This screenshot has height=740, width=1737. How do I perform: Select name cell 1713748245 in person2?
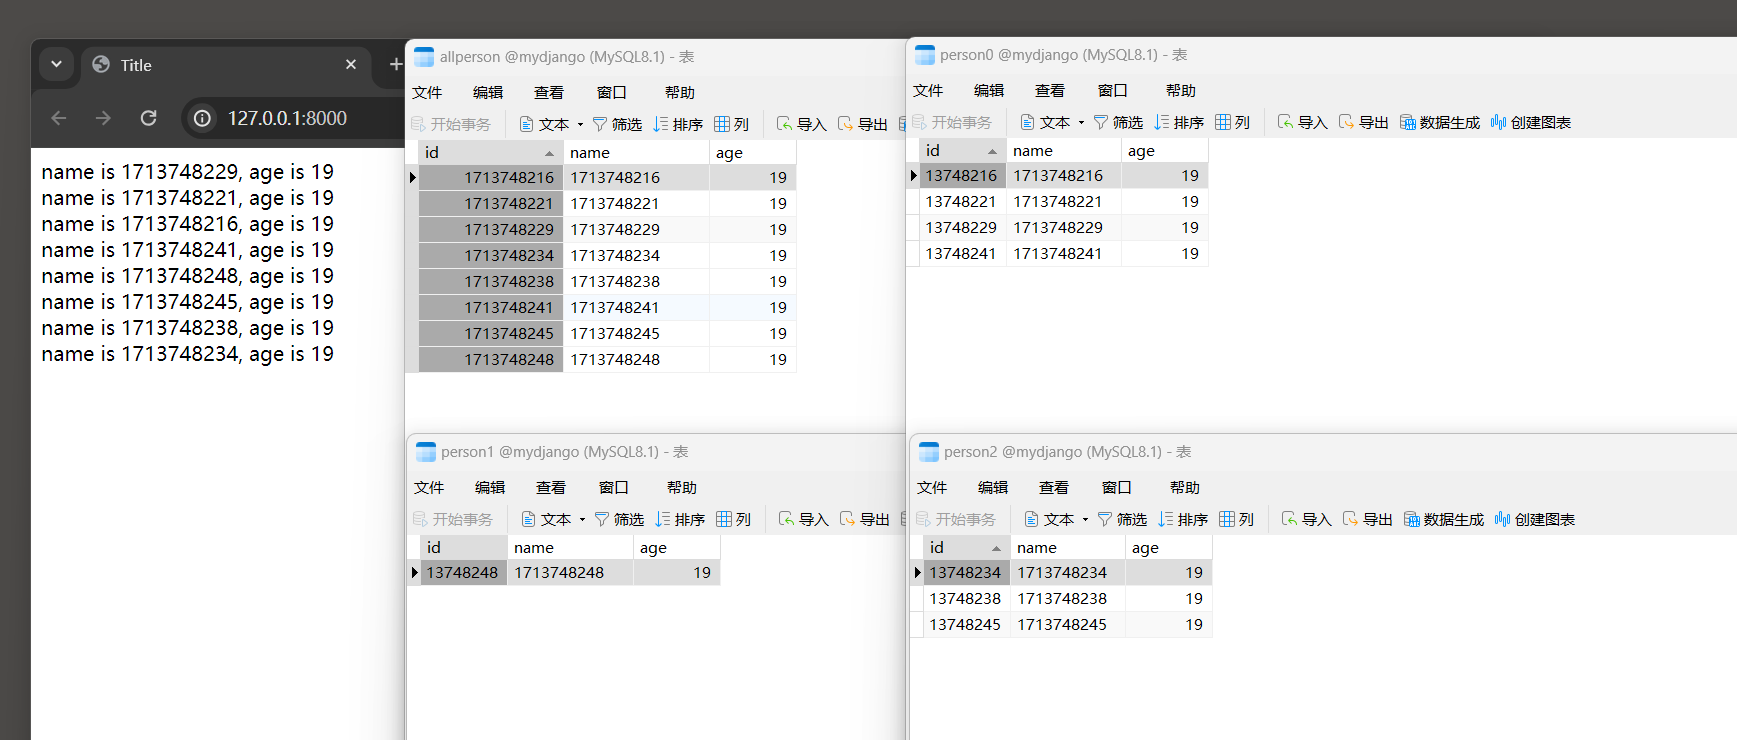1067,624
